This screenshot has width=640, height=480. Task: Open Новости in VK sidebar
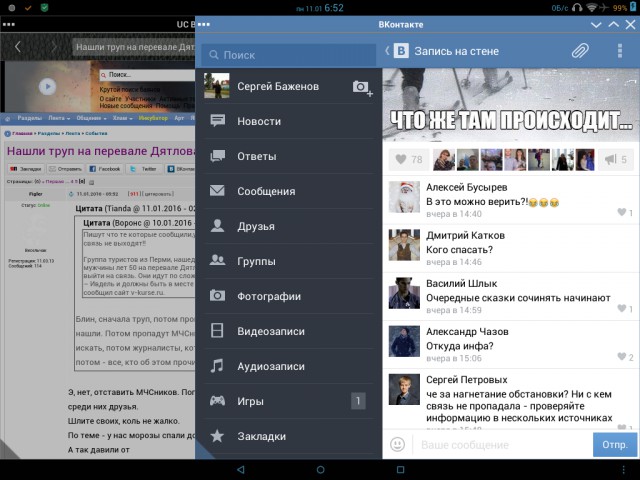[x=289, y=121]
